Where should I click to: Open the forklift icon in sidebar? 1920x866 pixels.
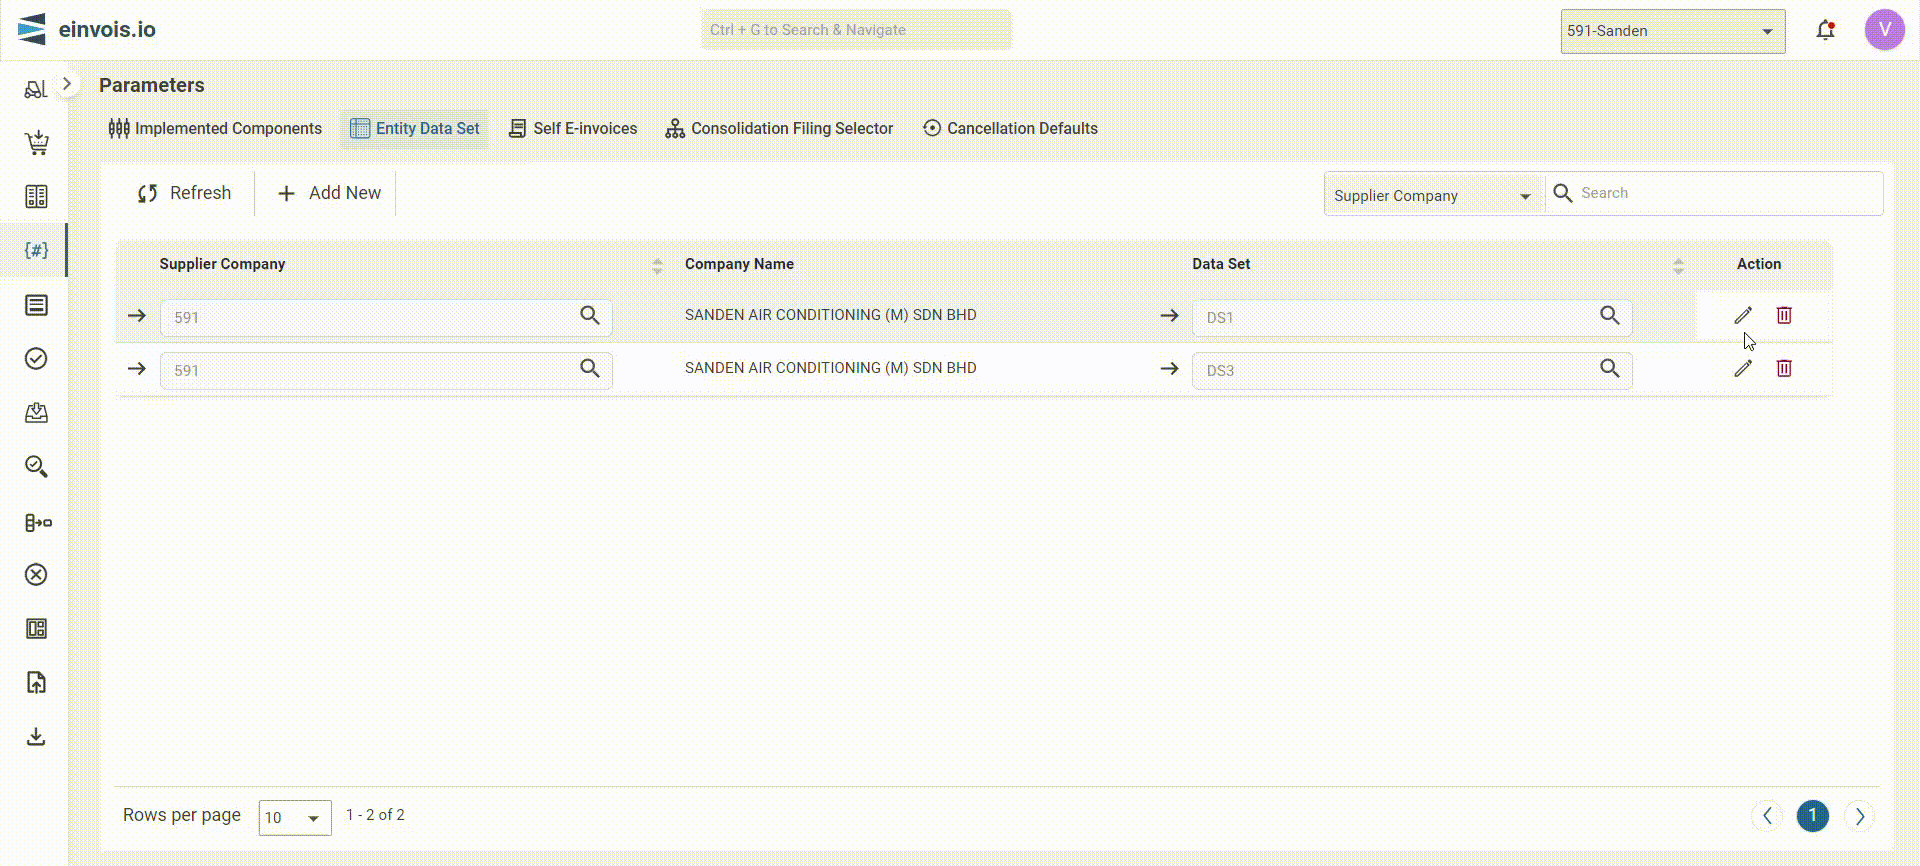pyautogui.click(x=36, y=89)
